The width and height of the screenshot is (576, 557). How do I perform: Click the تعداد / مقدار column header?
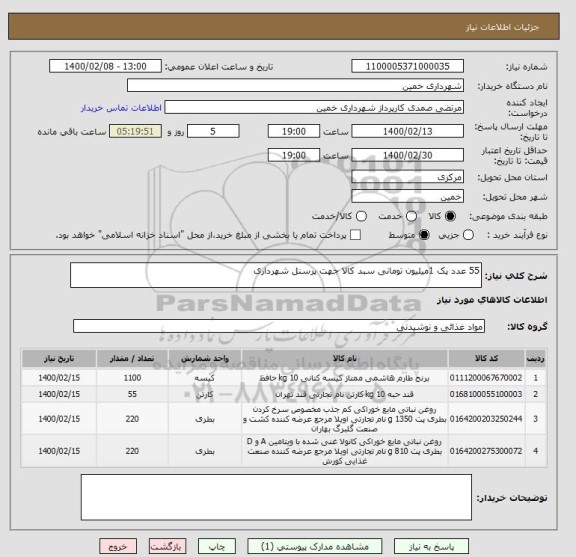132,359
